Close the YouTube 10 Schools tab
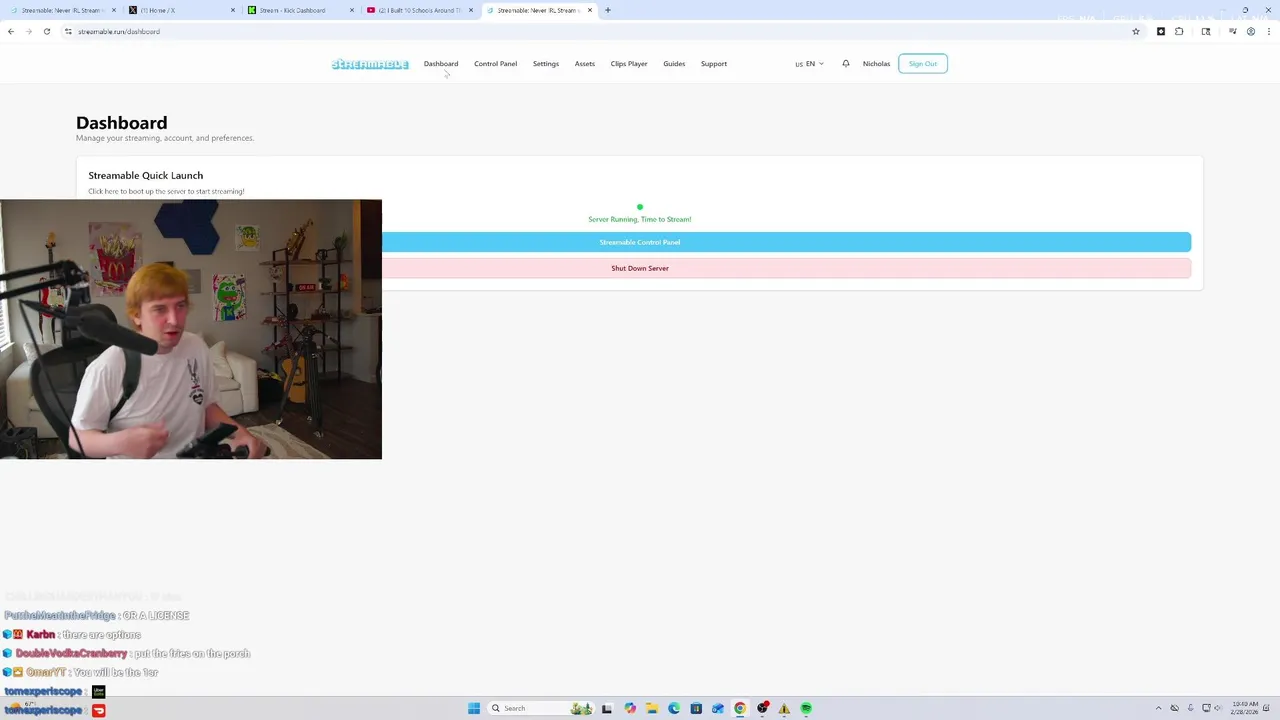 [x=471, y=10]
